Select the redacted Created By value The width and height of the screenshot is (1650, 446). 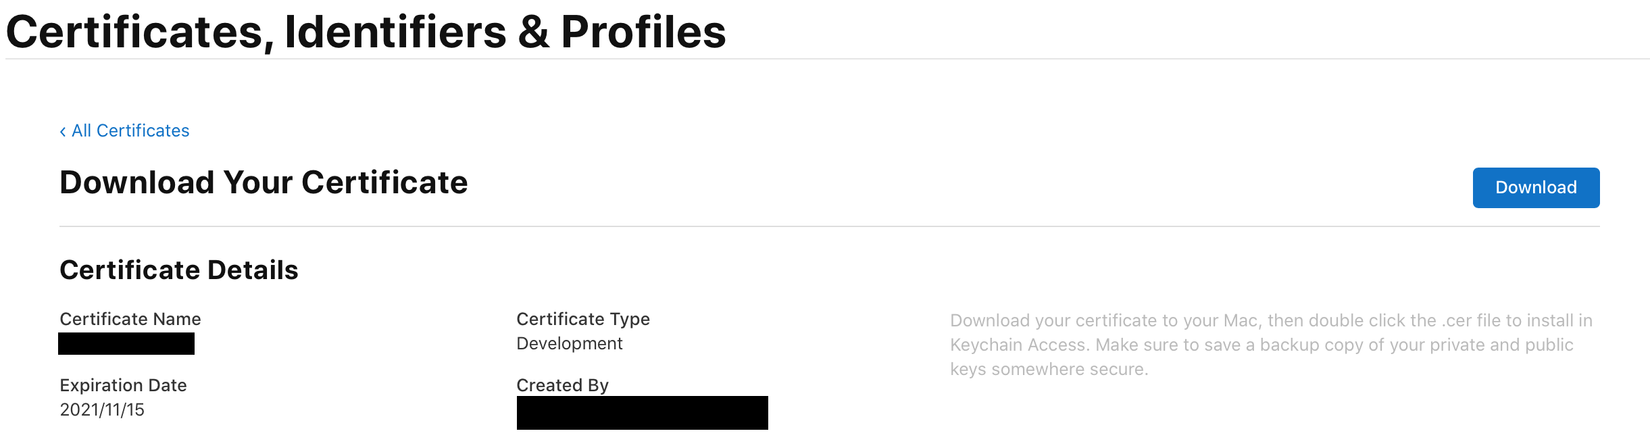pos(642,413)
